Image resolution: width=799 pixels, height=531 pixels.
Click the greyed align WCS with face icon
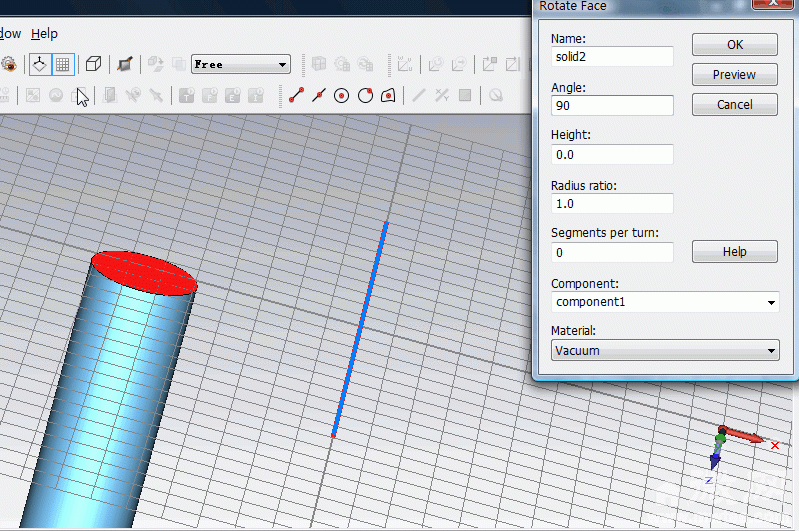coord(489,64)
